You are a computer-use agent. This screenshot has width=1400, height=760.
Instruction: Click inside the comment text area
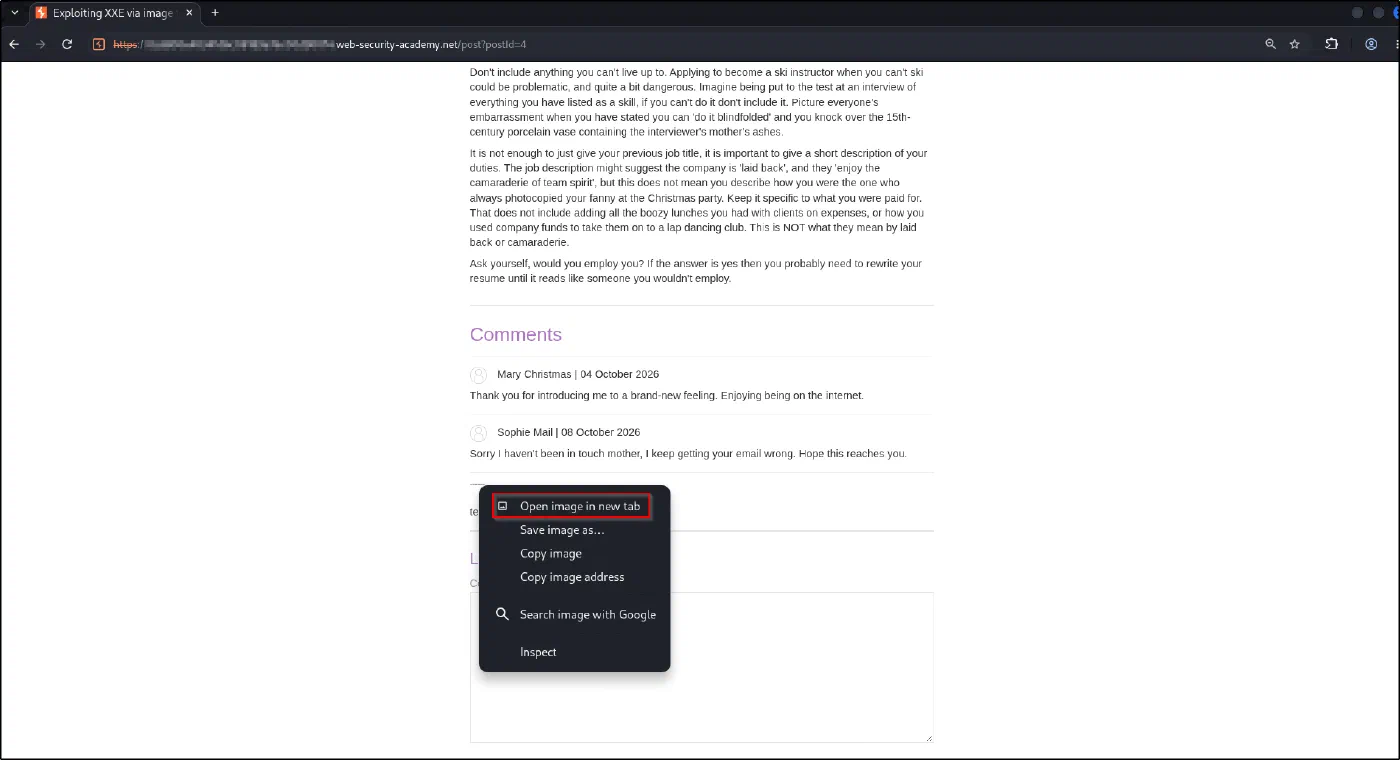click(x=702, y=667)
